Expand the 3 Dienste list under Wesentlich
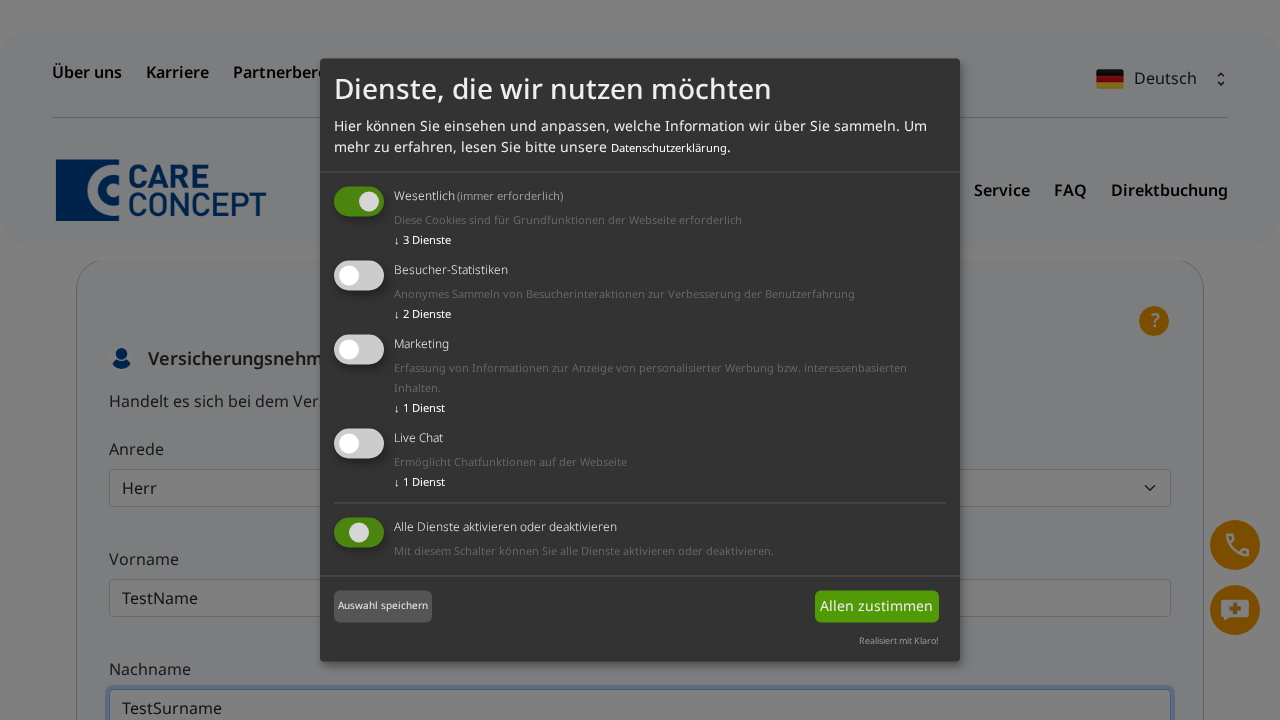 (x=422, y=240)
